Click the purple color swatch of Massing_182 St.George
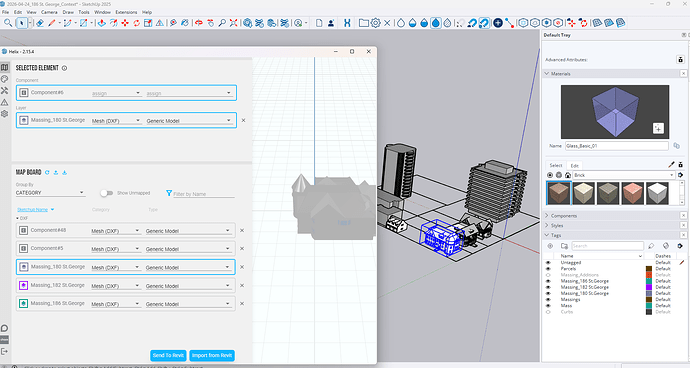This screenshot has height=368, width=690. (x=649, y=287)
